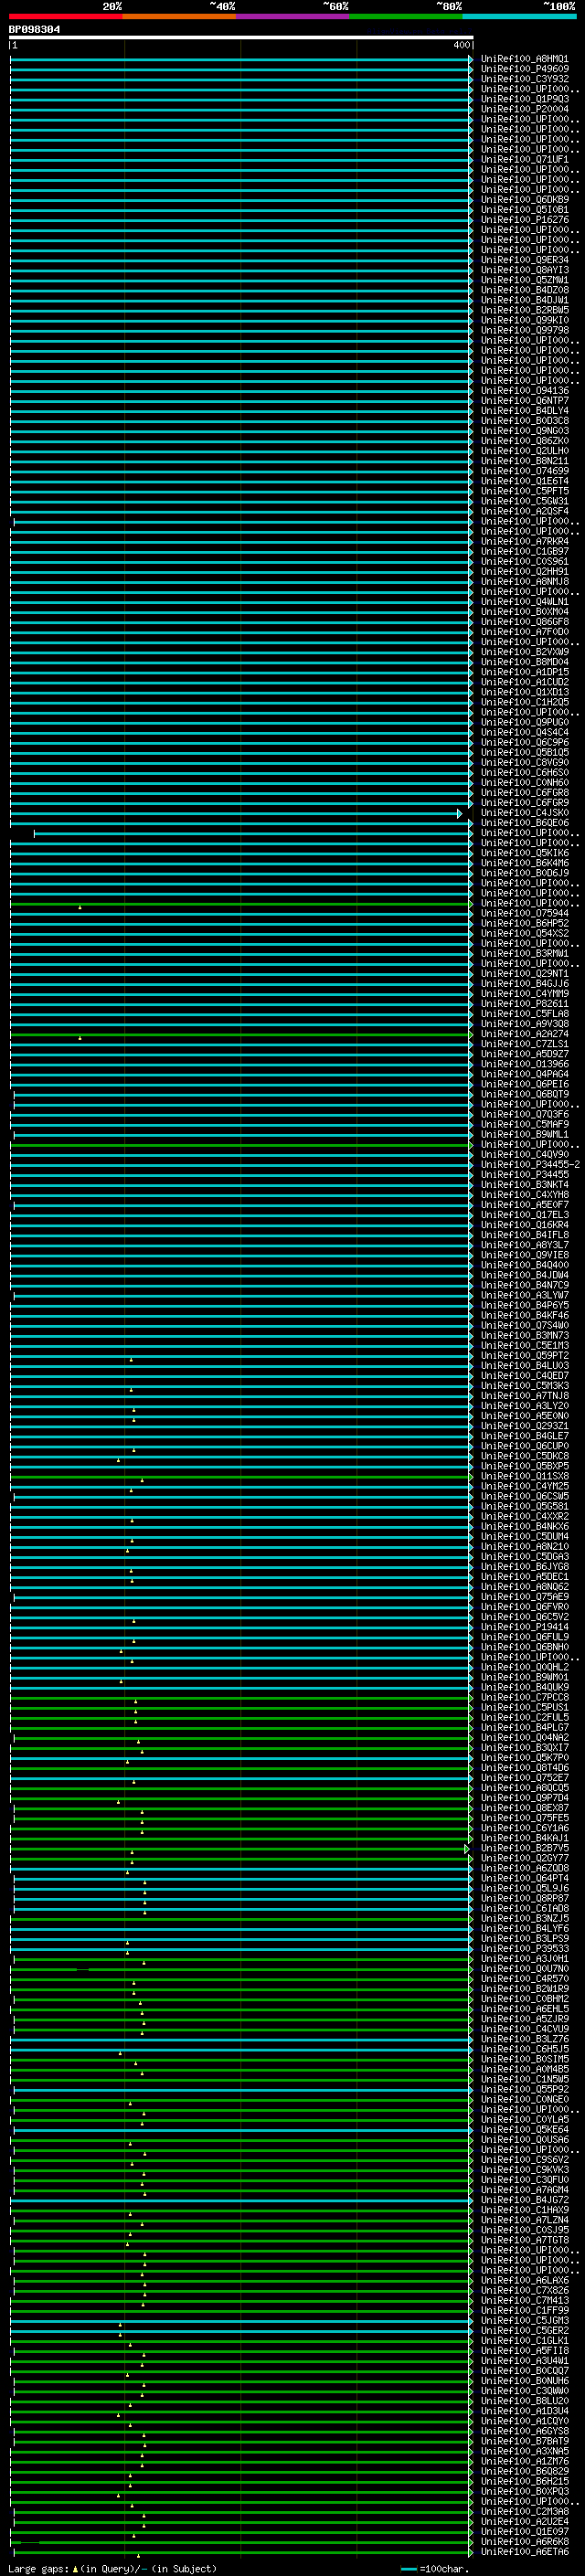Screen dimensions: 585x2576
Task: Select the purple ~60% legend segment
Action: [292, 16]
